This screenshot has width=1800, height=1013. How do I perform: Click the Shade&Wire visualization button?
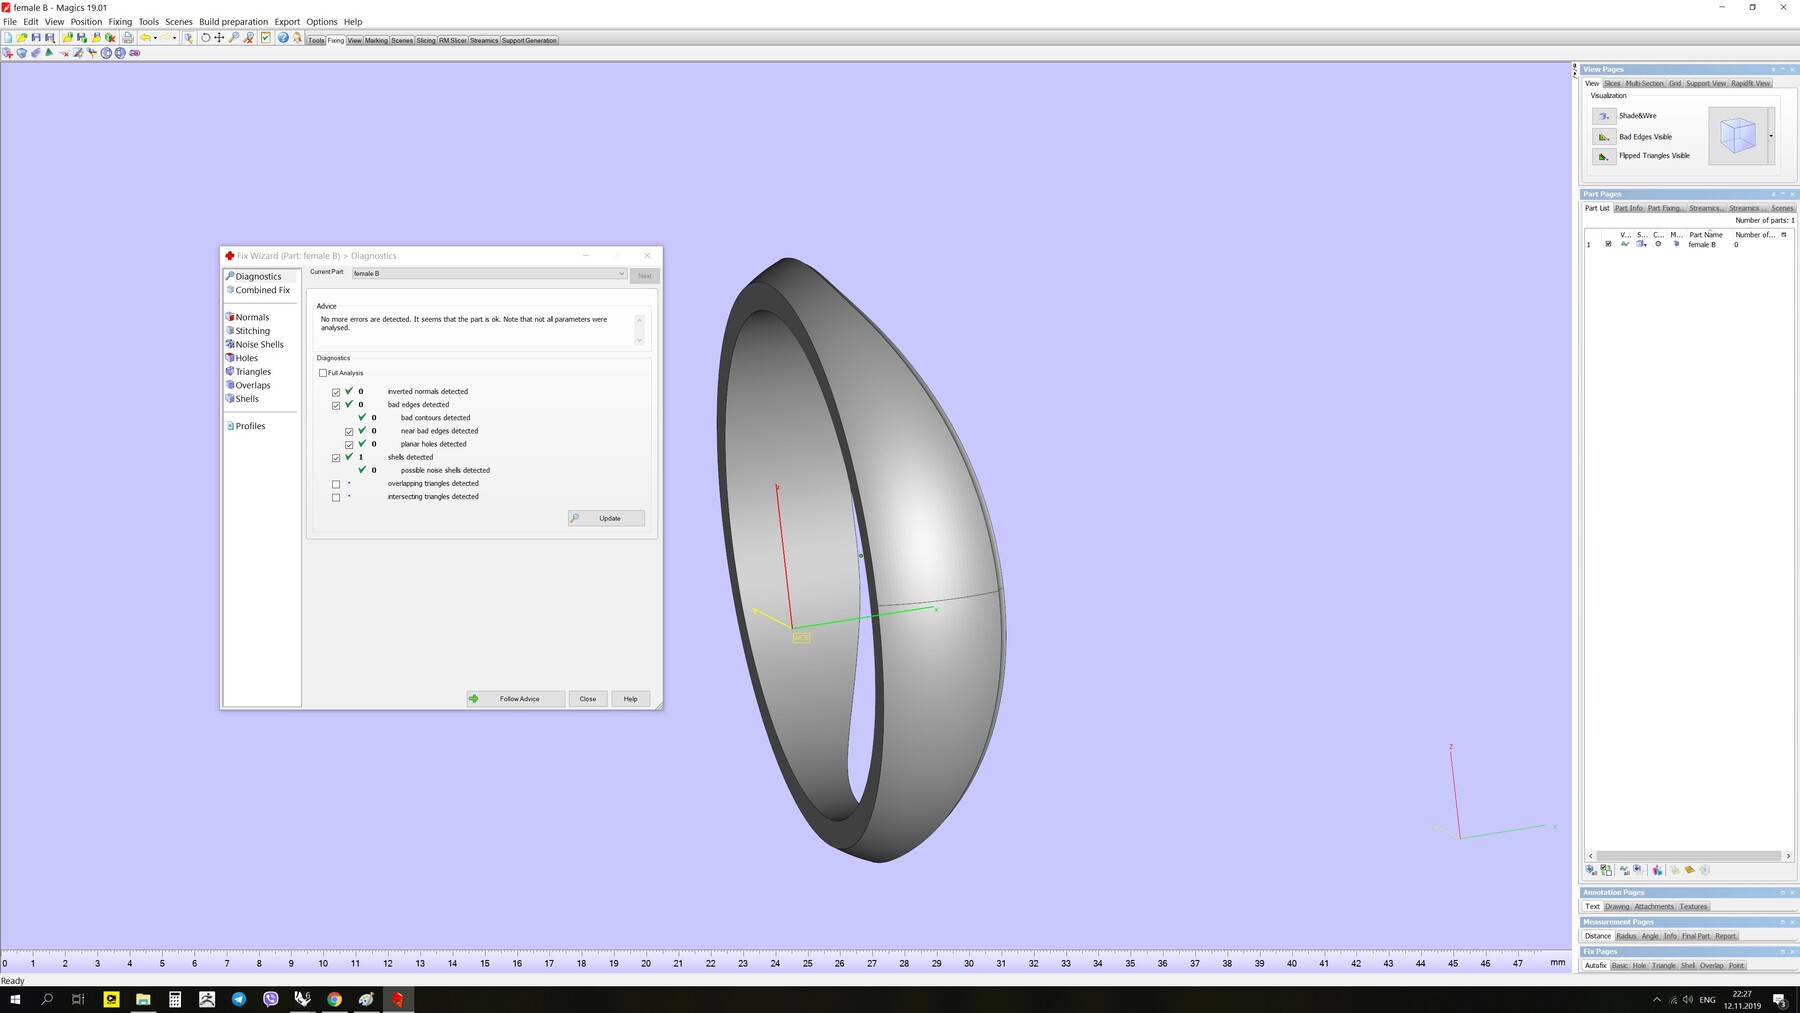click(x=1604, y=116)
